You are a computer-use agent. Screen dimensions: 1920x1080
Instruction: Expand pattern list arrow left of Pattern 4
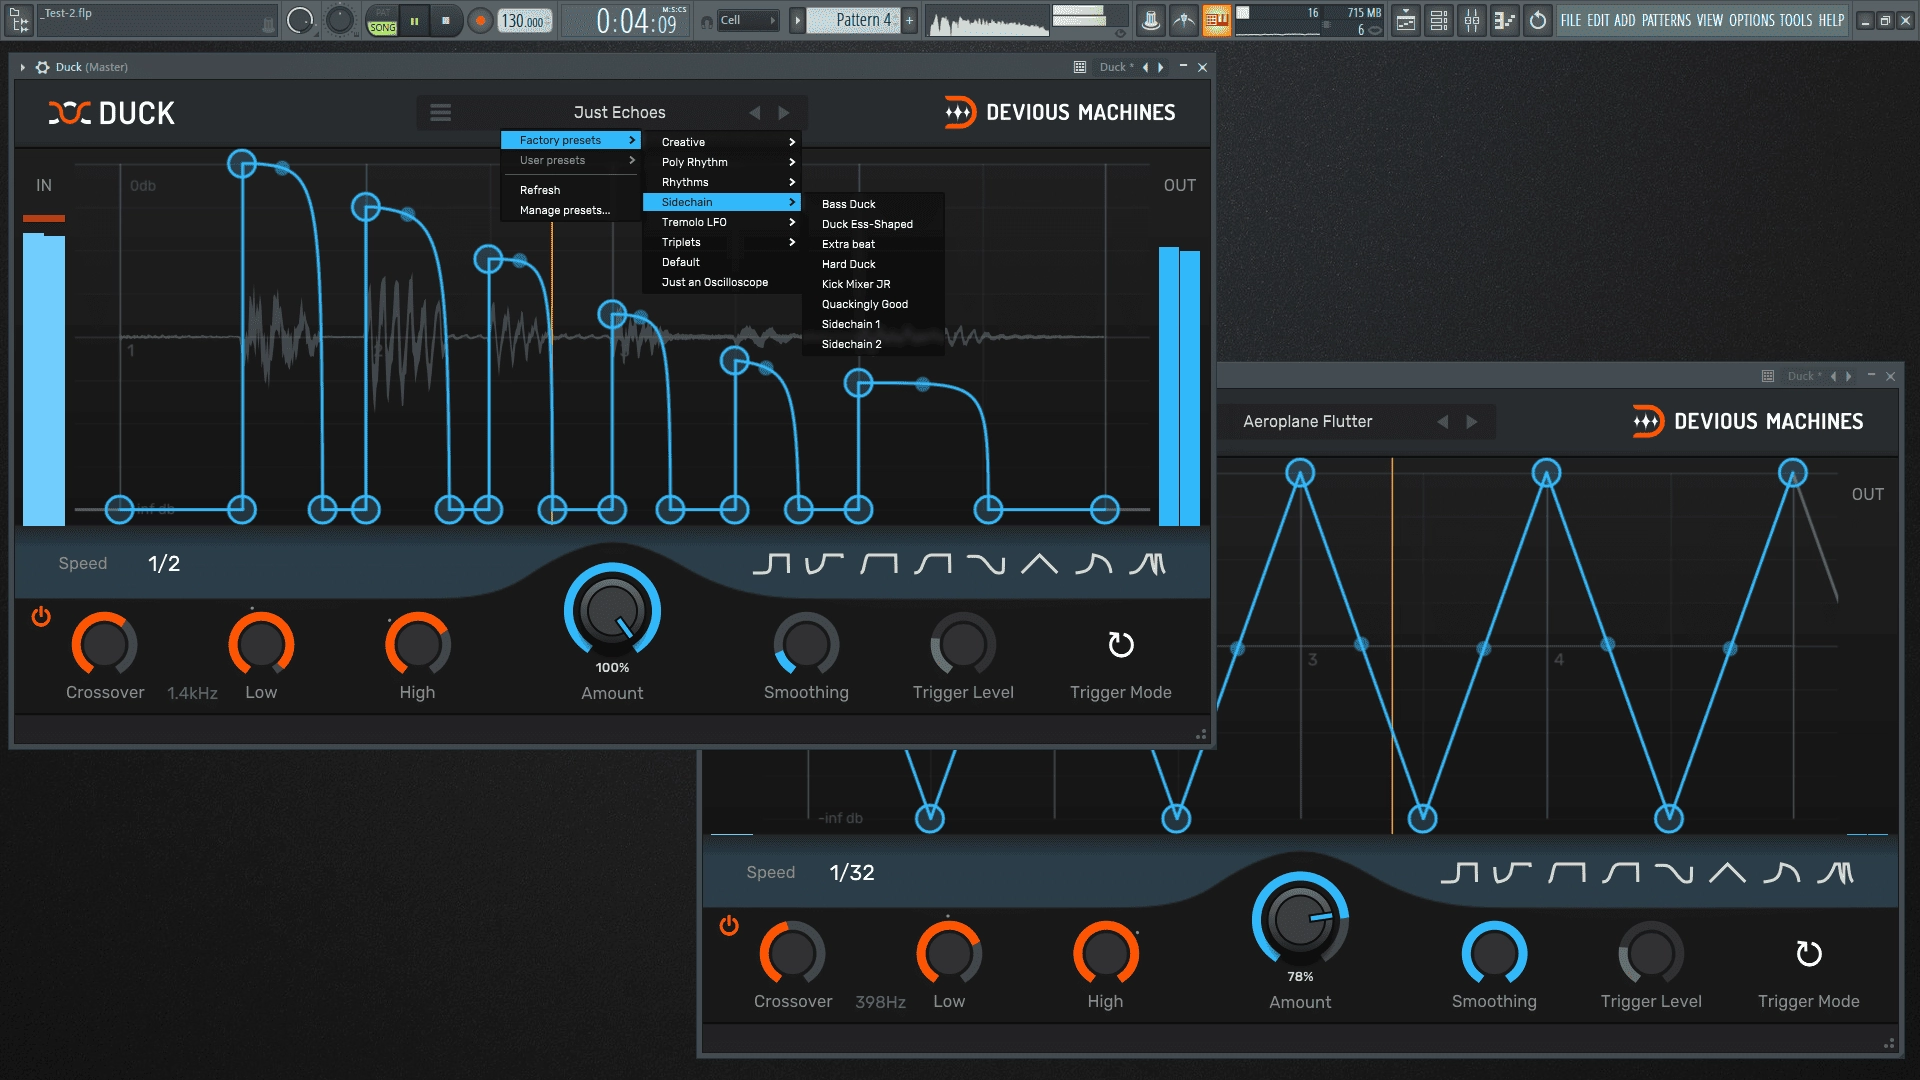pos(797,20)
